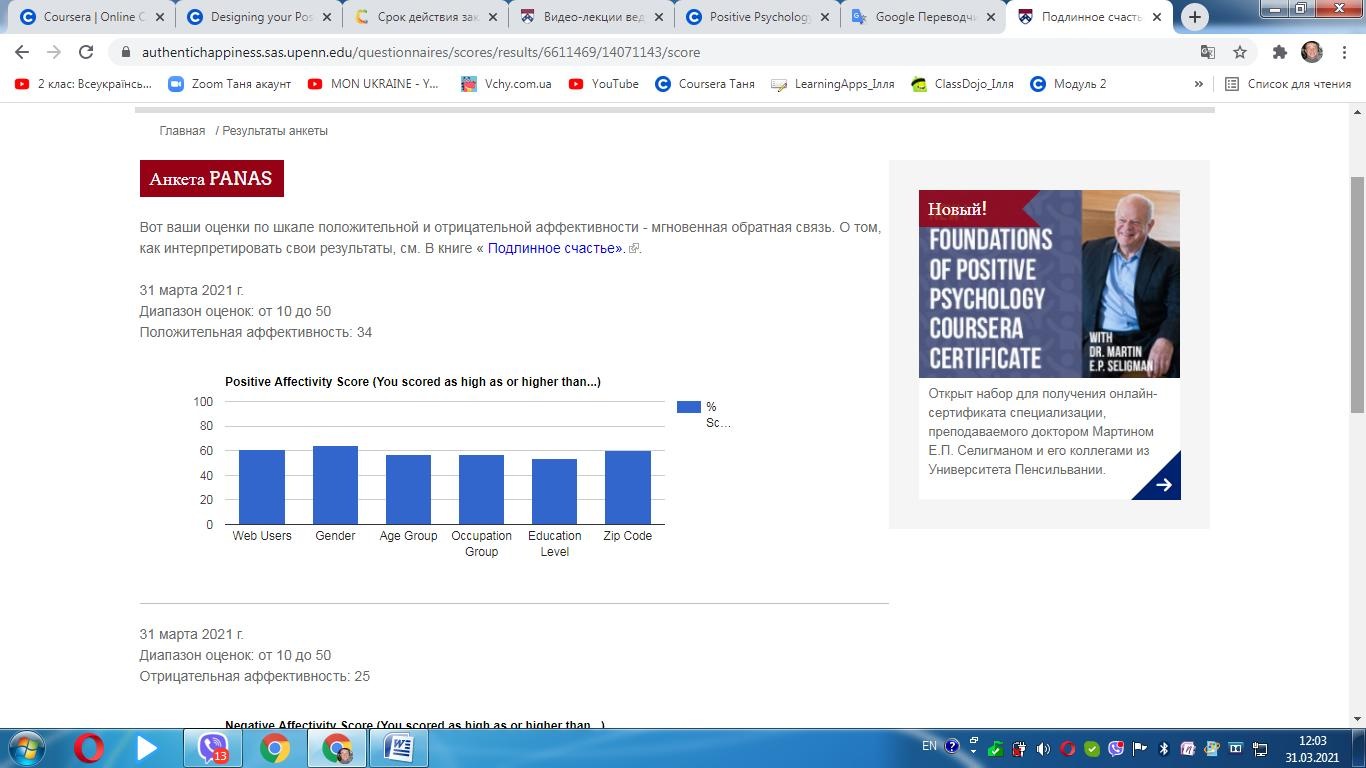Open the Главная breadcrumb link
This screenshot has width=1366, height=768.
pos(182,131)
